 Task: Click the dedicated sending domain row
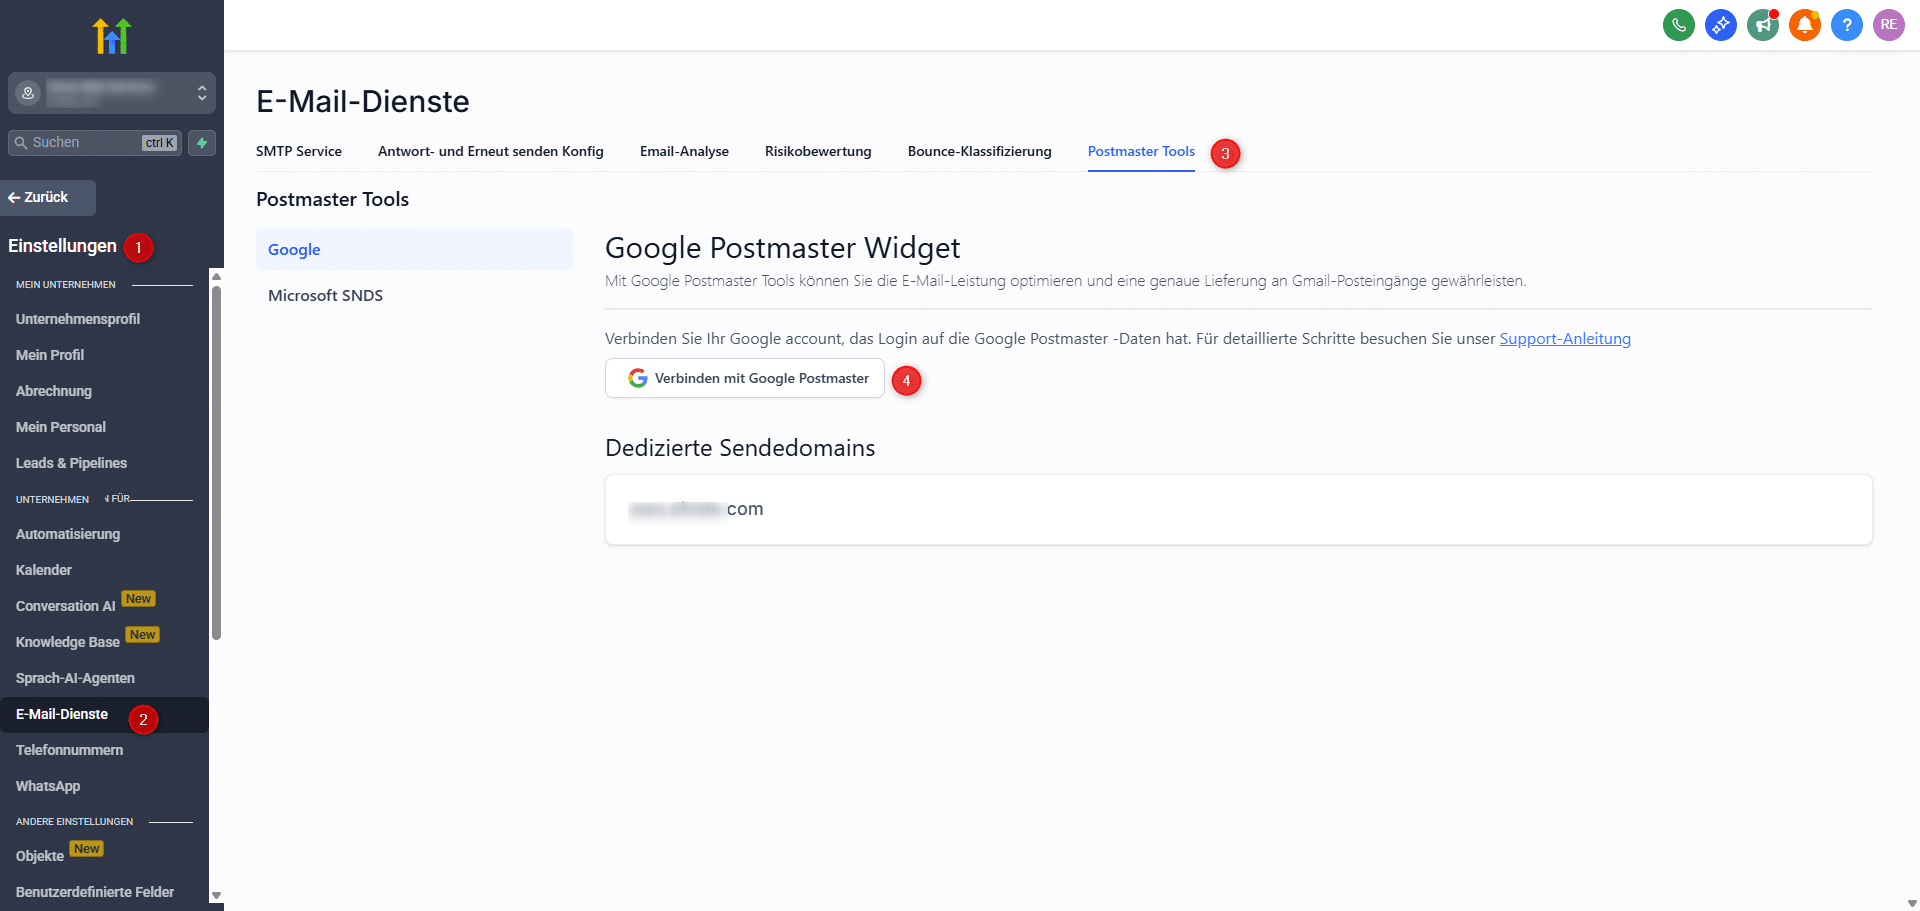1238,509
